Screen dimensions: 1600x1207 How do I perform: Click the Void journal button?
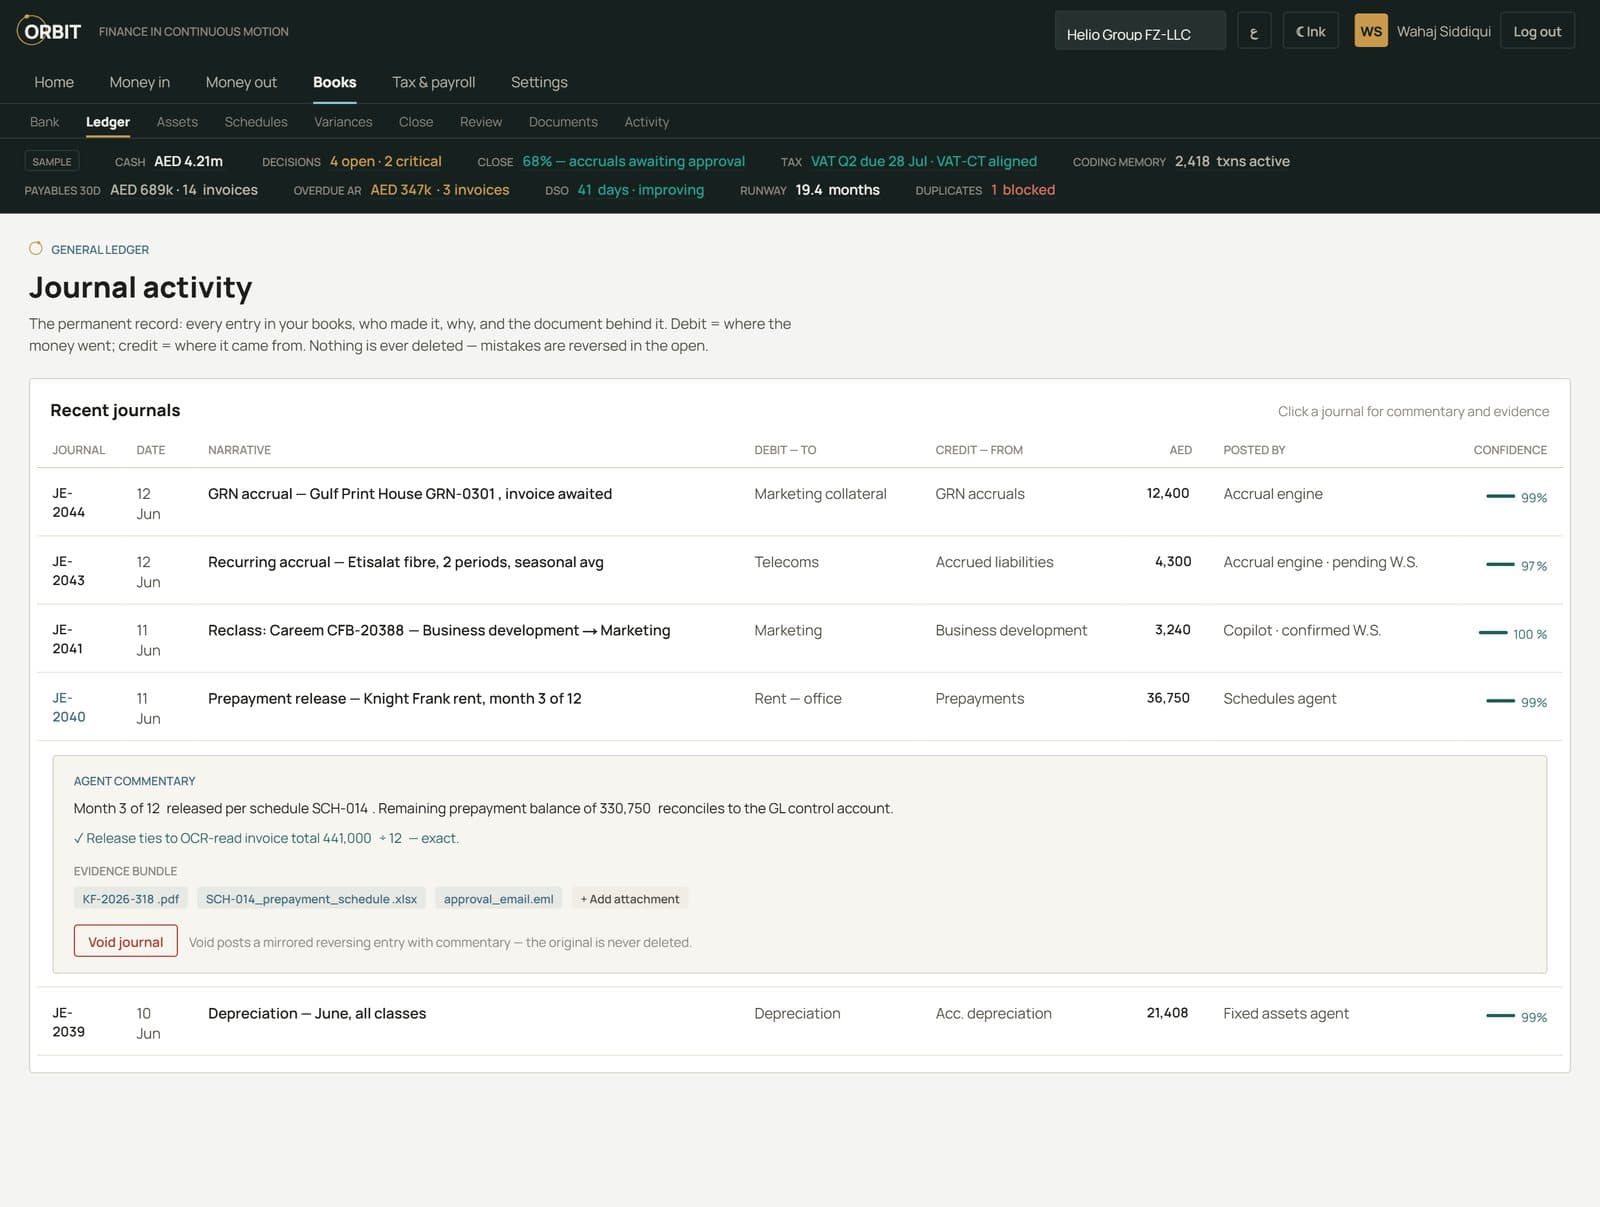(x=125, y=941)
